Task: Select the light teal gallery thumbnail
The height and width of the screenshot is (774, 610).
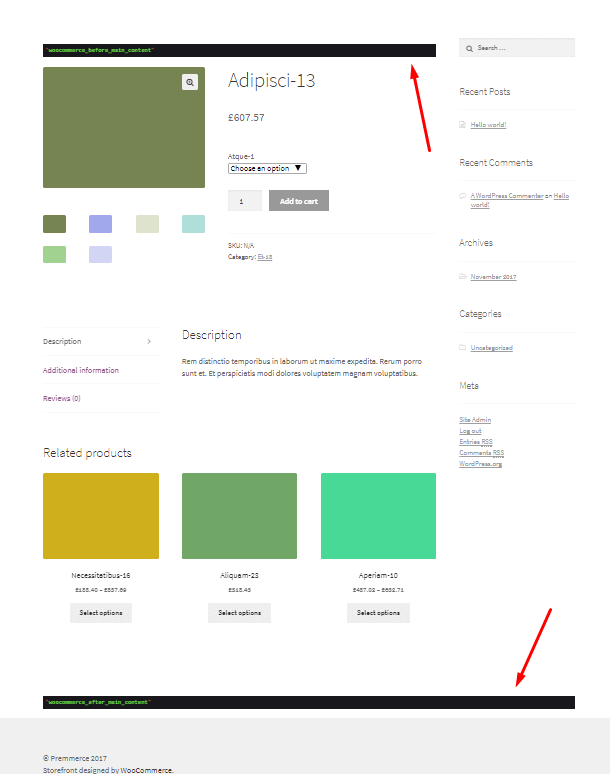Action: tap(193, 224)
